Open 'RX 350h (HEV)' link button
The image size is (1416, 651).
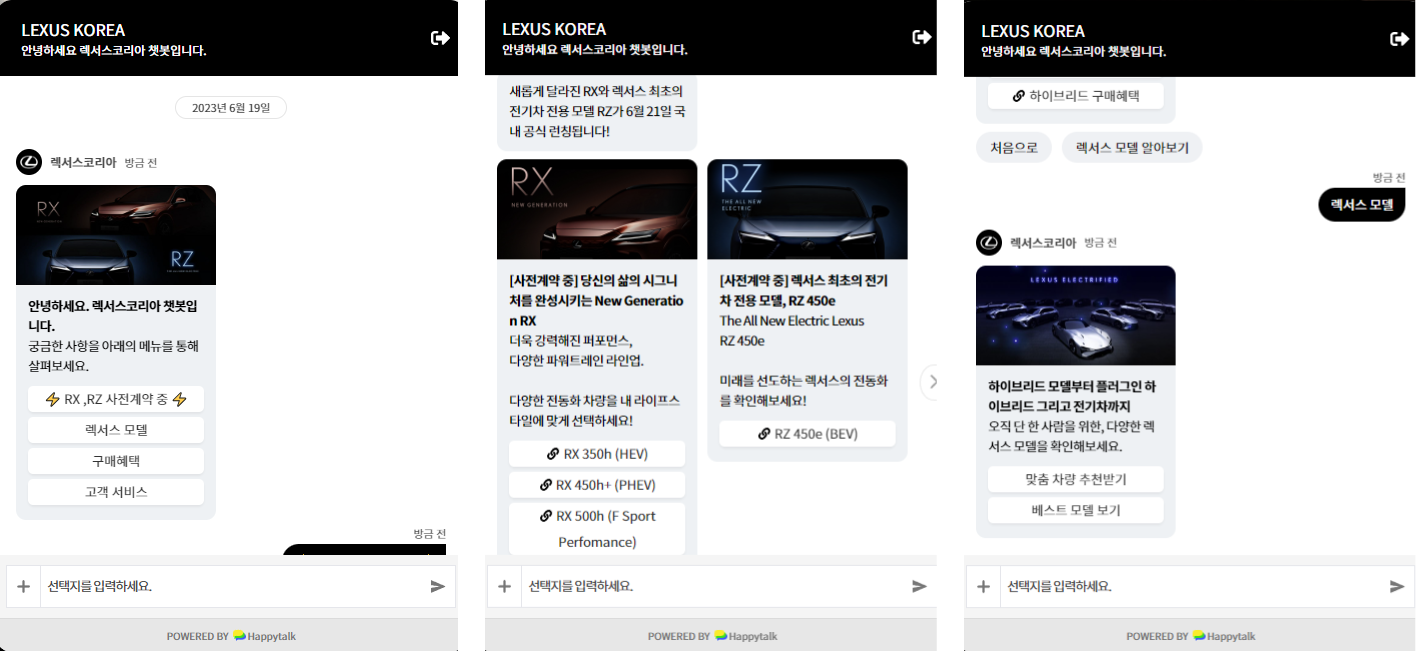[597, 454]
